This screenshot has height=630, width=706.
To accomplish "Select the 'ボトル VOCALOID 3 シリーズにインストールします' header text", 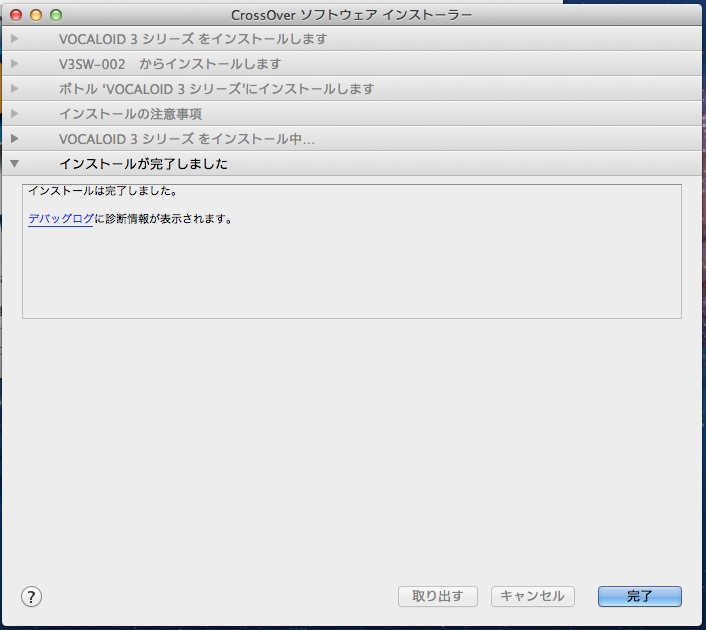I will (x=217, y=89).
